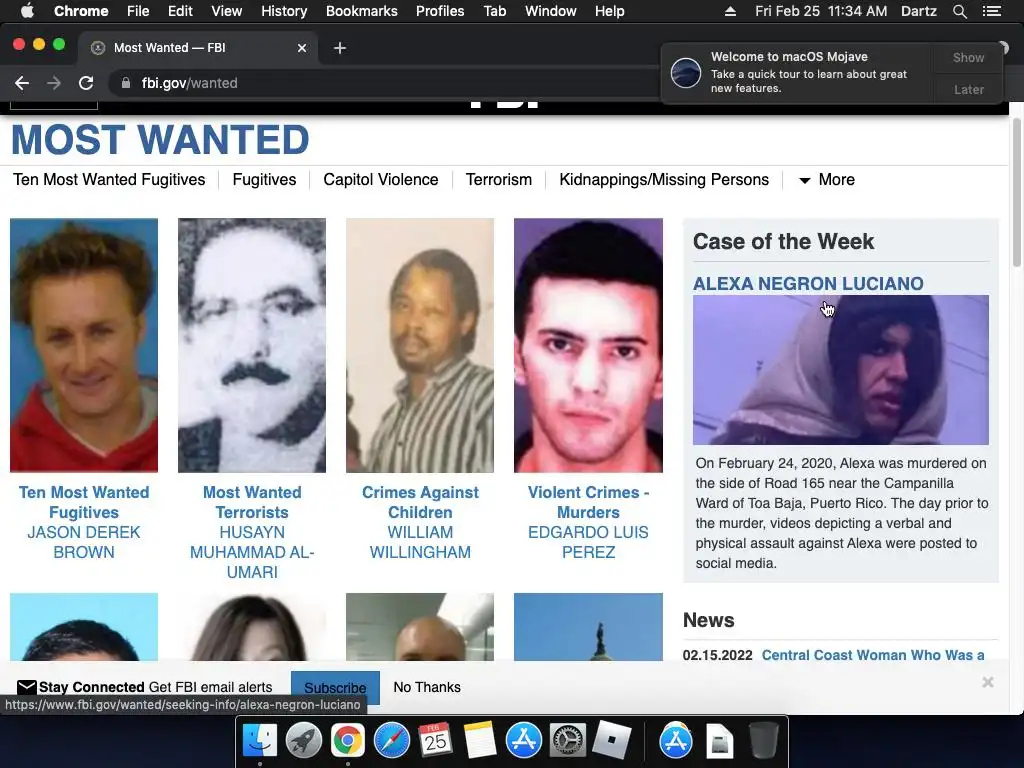Open the History menu

[284, 11]
